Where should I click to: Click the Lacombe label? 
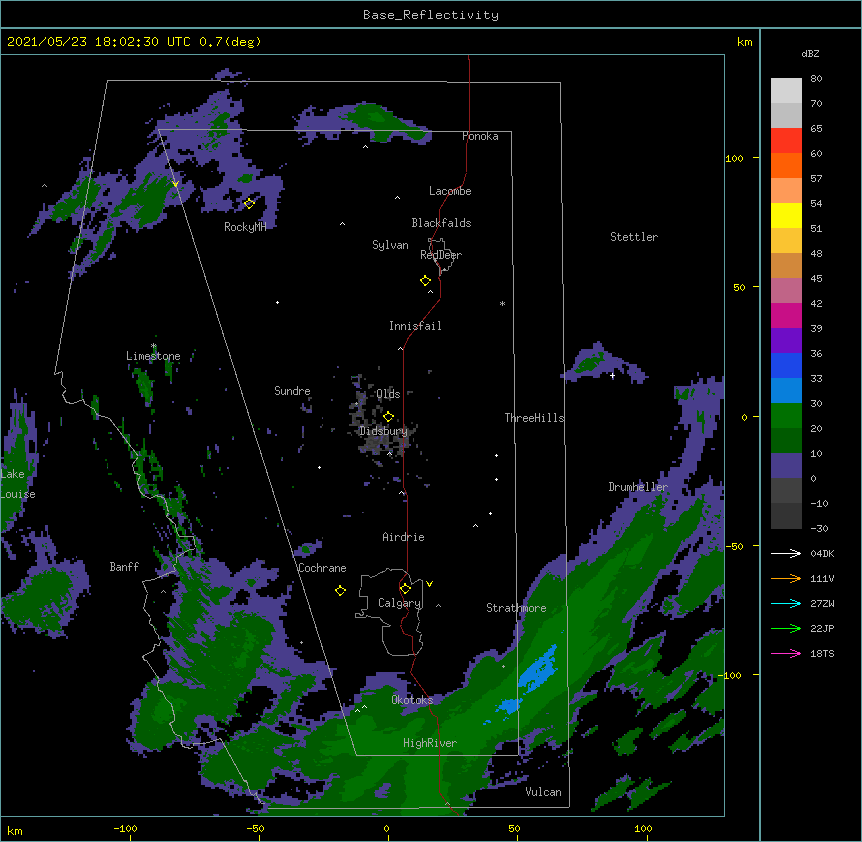[x=450, y=191]
